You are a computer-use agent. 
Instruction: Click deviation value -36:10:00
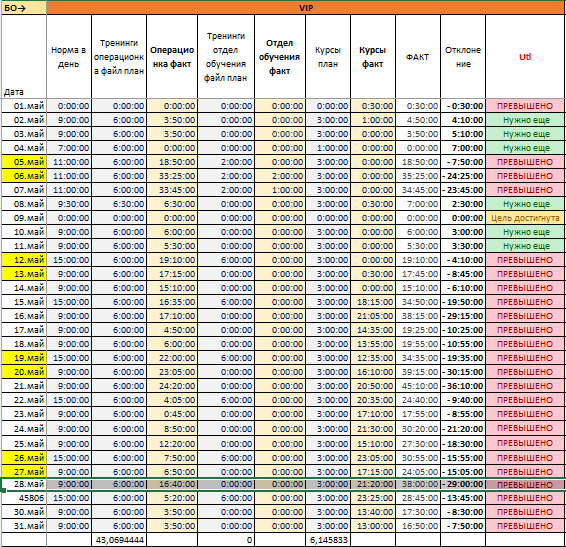point(463,386)
